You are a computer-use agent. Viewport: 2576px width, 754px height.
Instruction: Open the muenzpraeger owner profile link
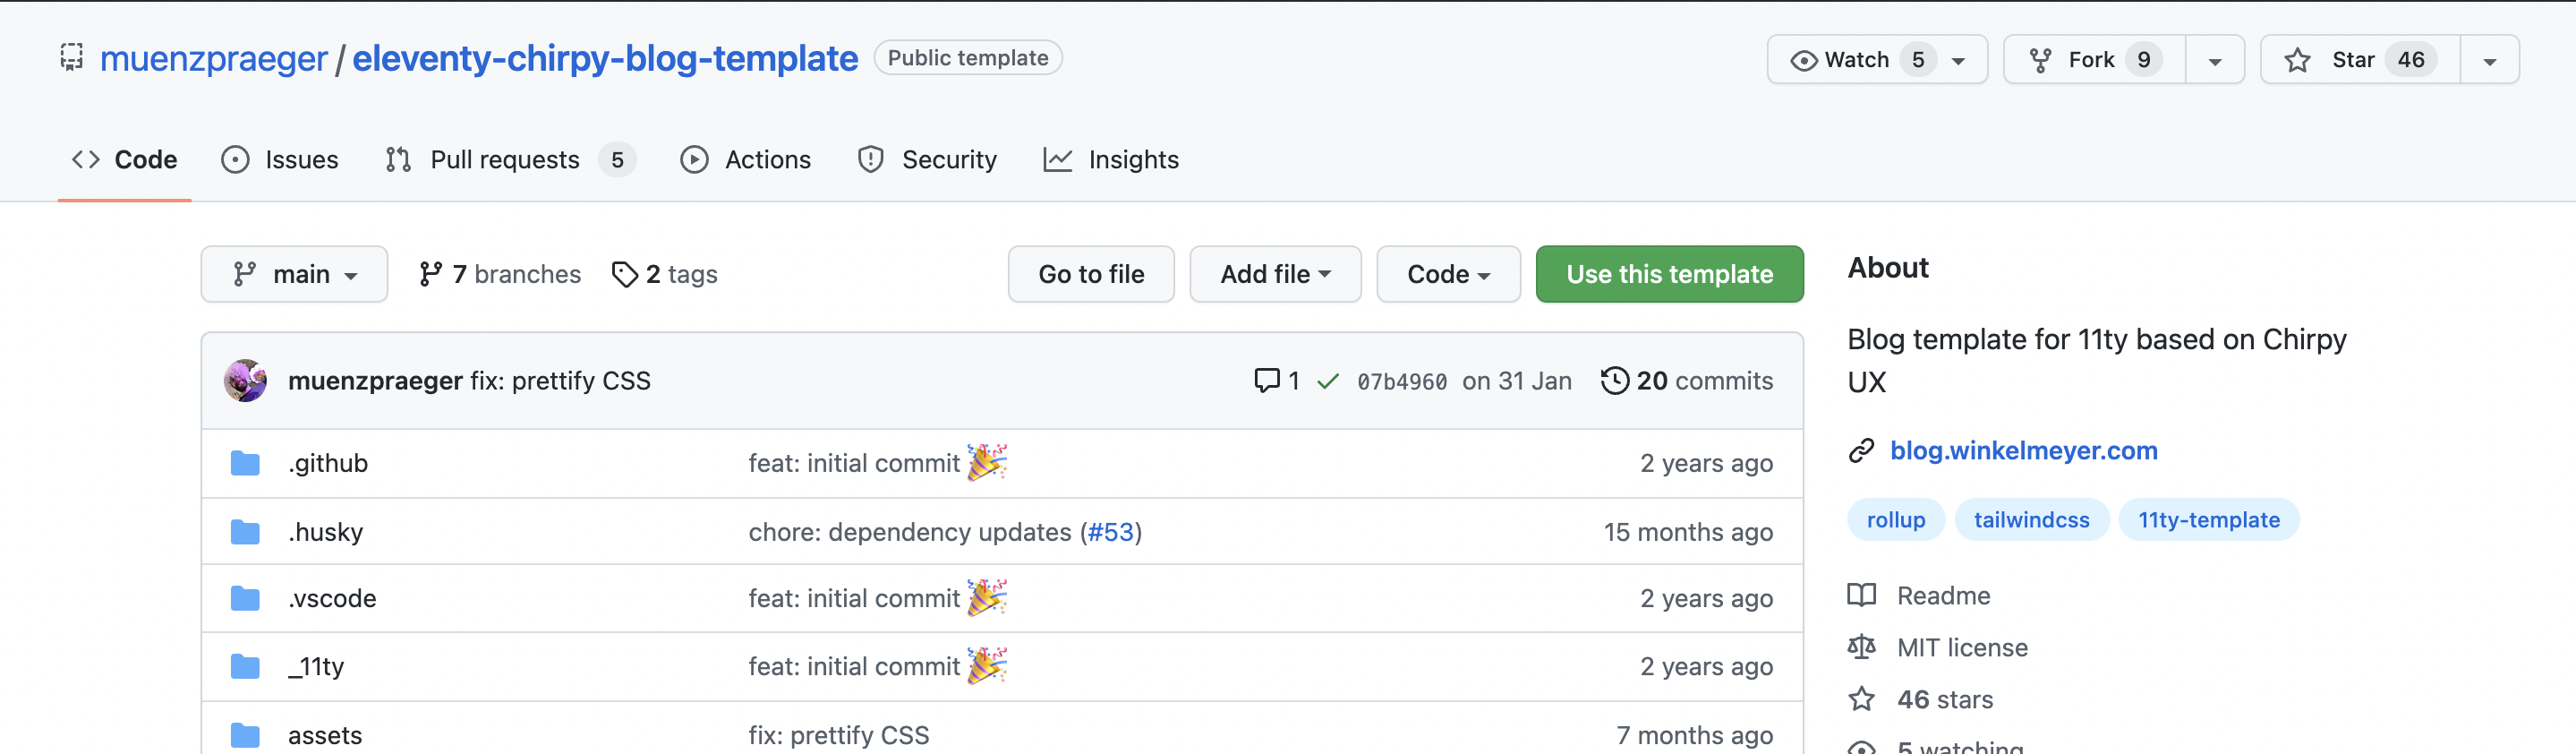[x=214, y=58]
